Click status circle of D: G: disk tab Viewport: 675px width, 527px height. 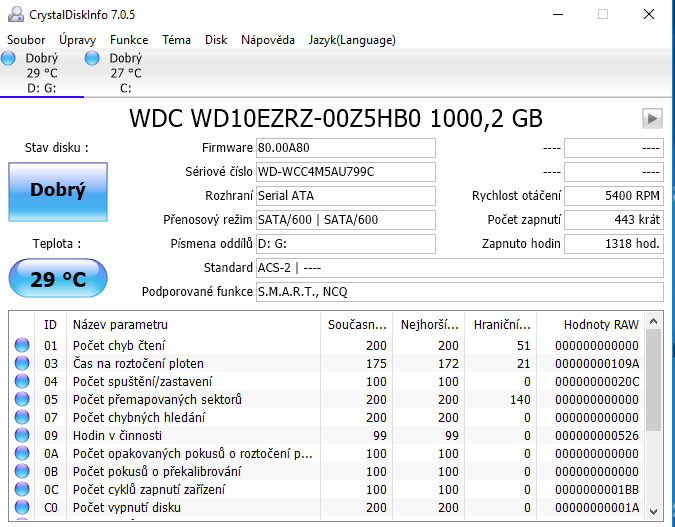[8, 58]
